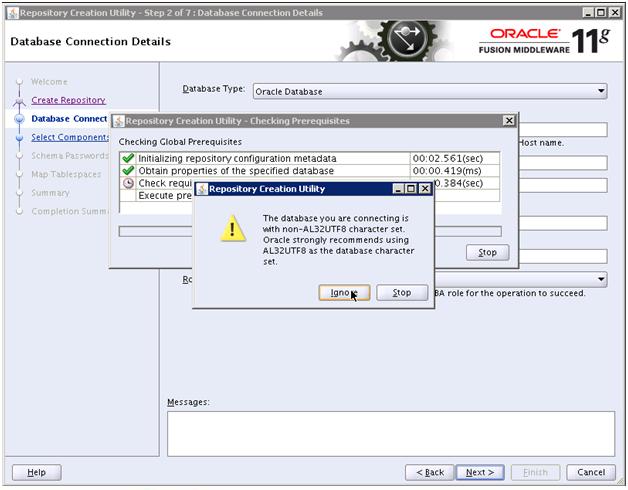Viewport: 628px width, 490px height.
Task: Click Stop in Checking Prerequisites dialog
Action: click(x=487, y=252)
